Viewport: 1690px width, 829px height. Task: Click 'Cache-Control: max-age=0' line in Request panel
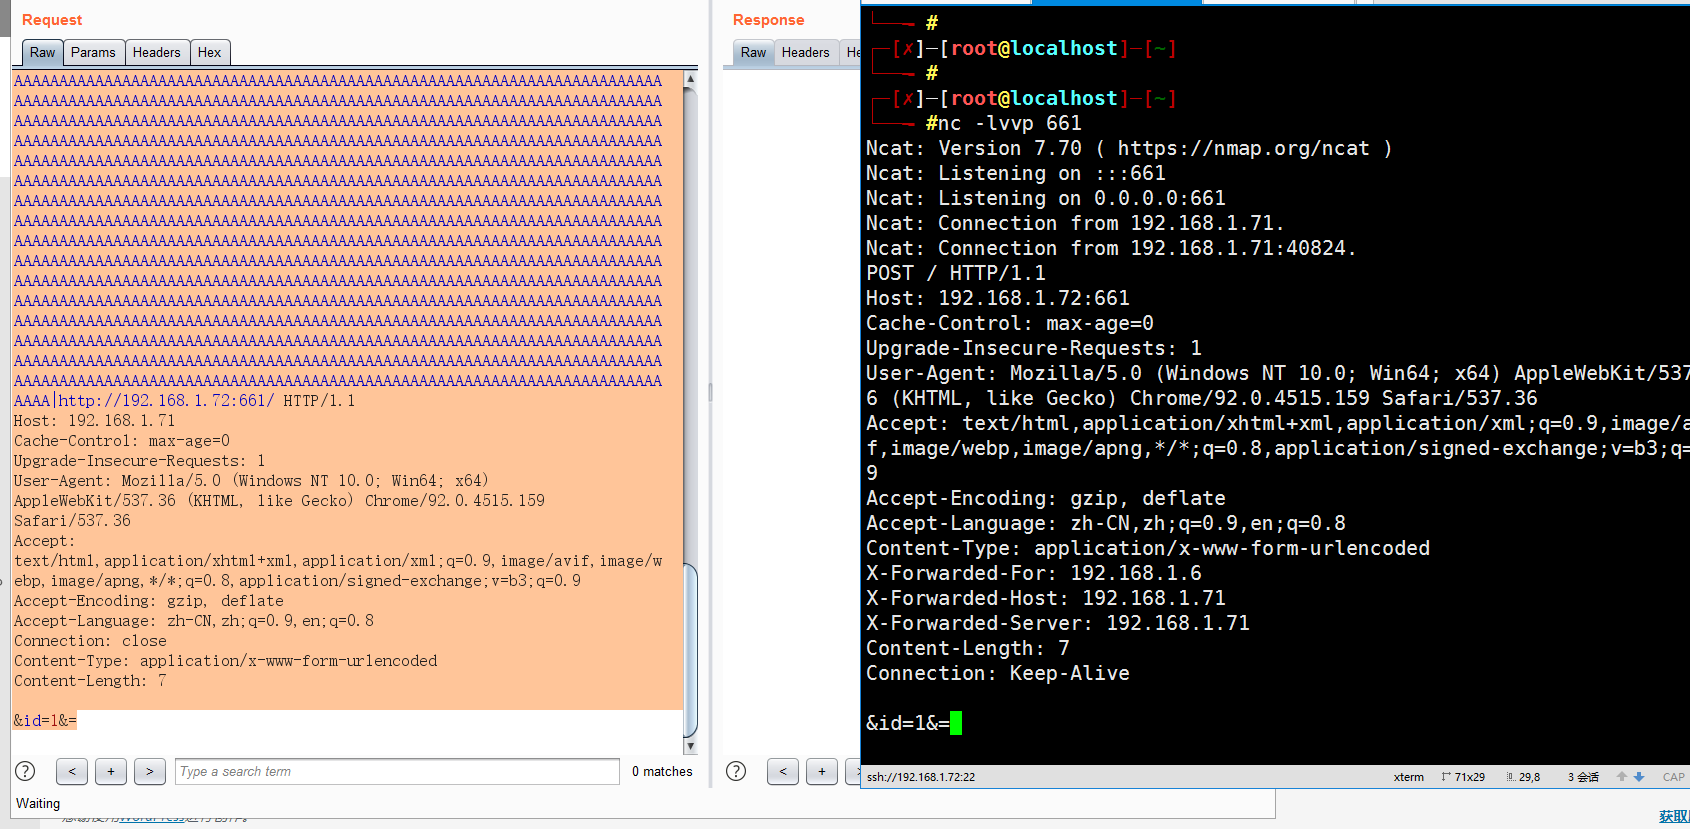pyautogui.click(x=122, y=440)
